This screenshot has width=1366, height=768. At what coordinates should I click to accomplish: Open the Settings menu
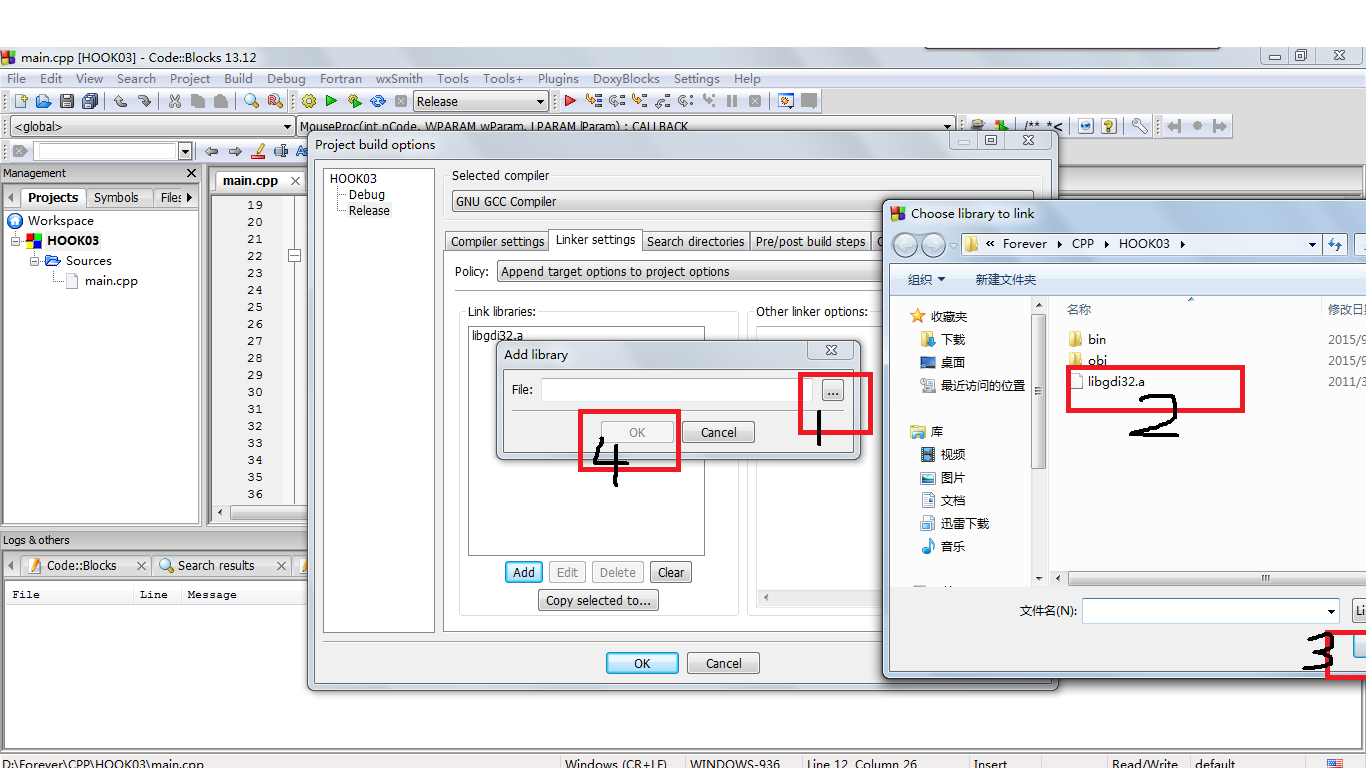[x=696, y=78]
